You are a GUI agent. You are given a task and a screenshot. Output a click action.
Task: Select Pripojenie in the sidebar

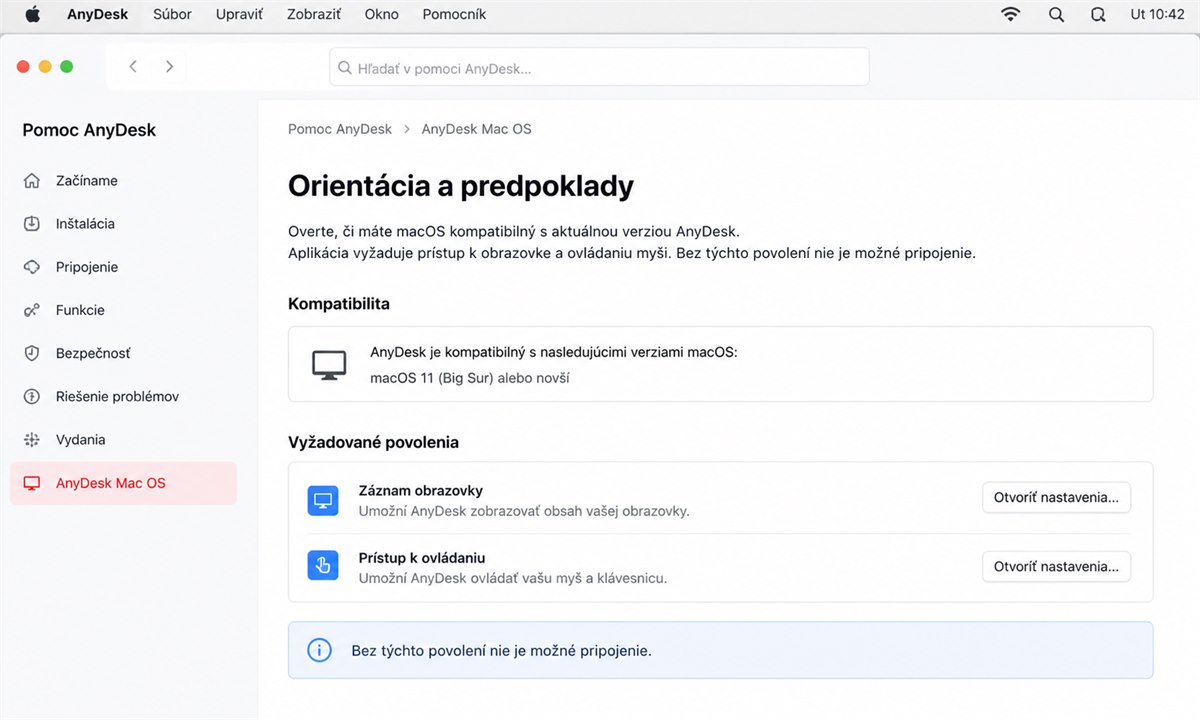[123, 267]
